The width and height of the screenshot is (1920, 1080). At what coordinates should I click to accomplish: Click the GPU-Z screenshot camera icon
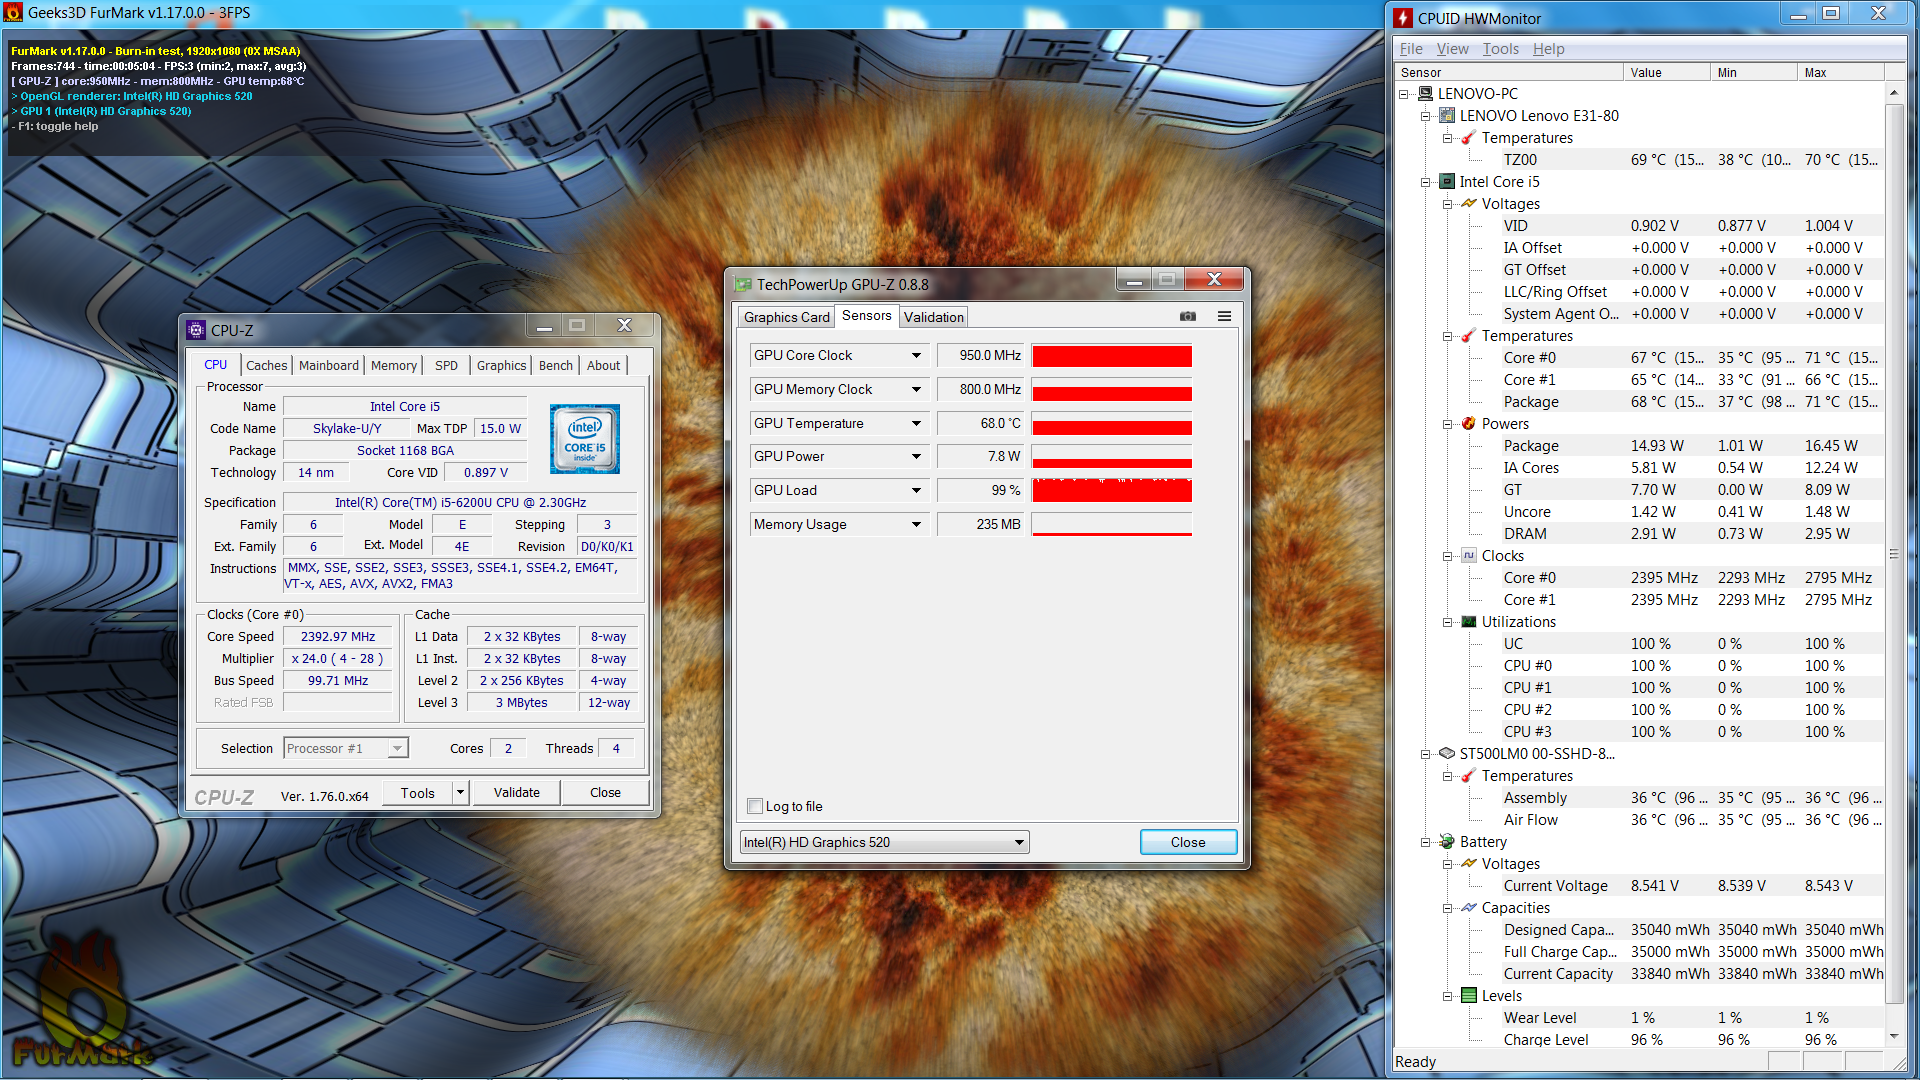click(x=1188, y=316)
